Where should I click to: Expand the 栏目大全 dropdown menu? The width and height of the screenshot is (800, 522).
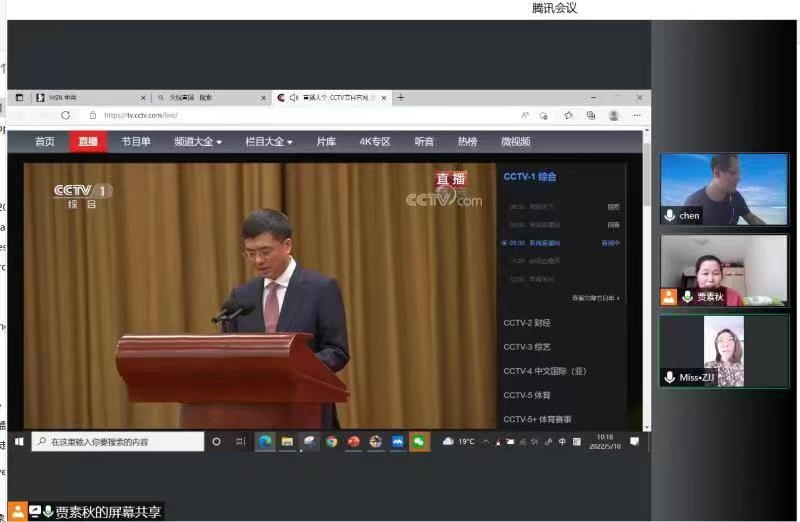(x=269, y=142)
